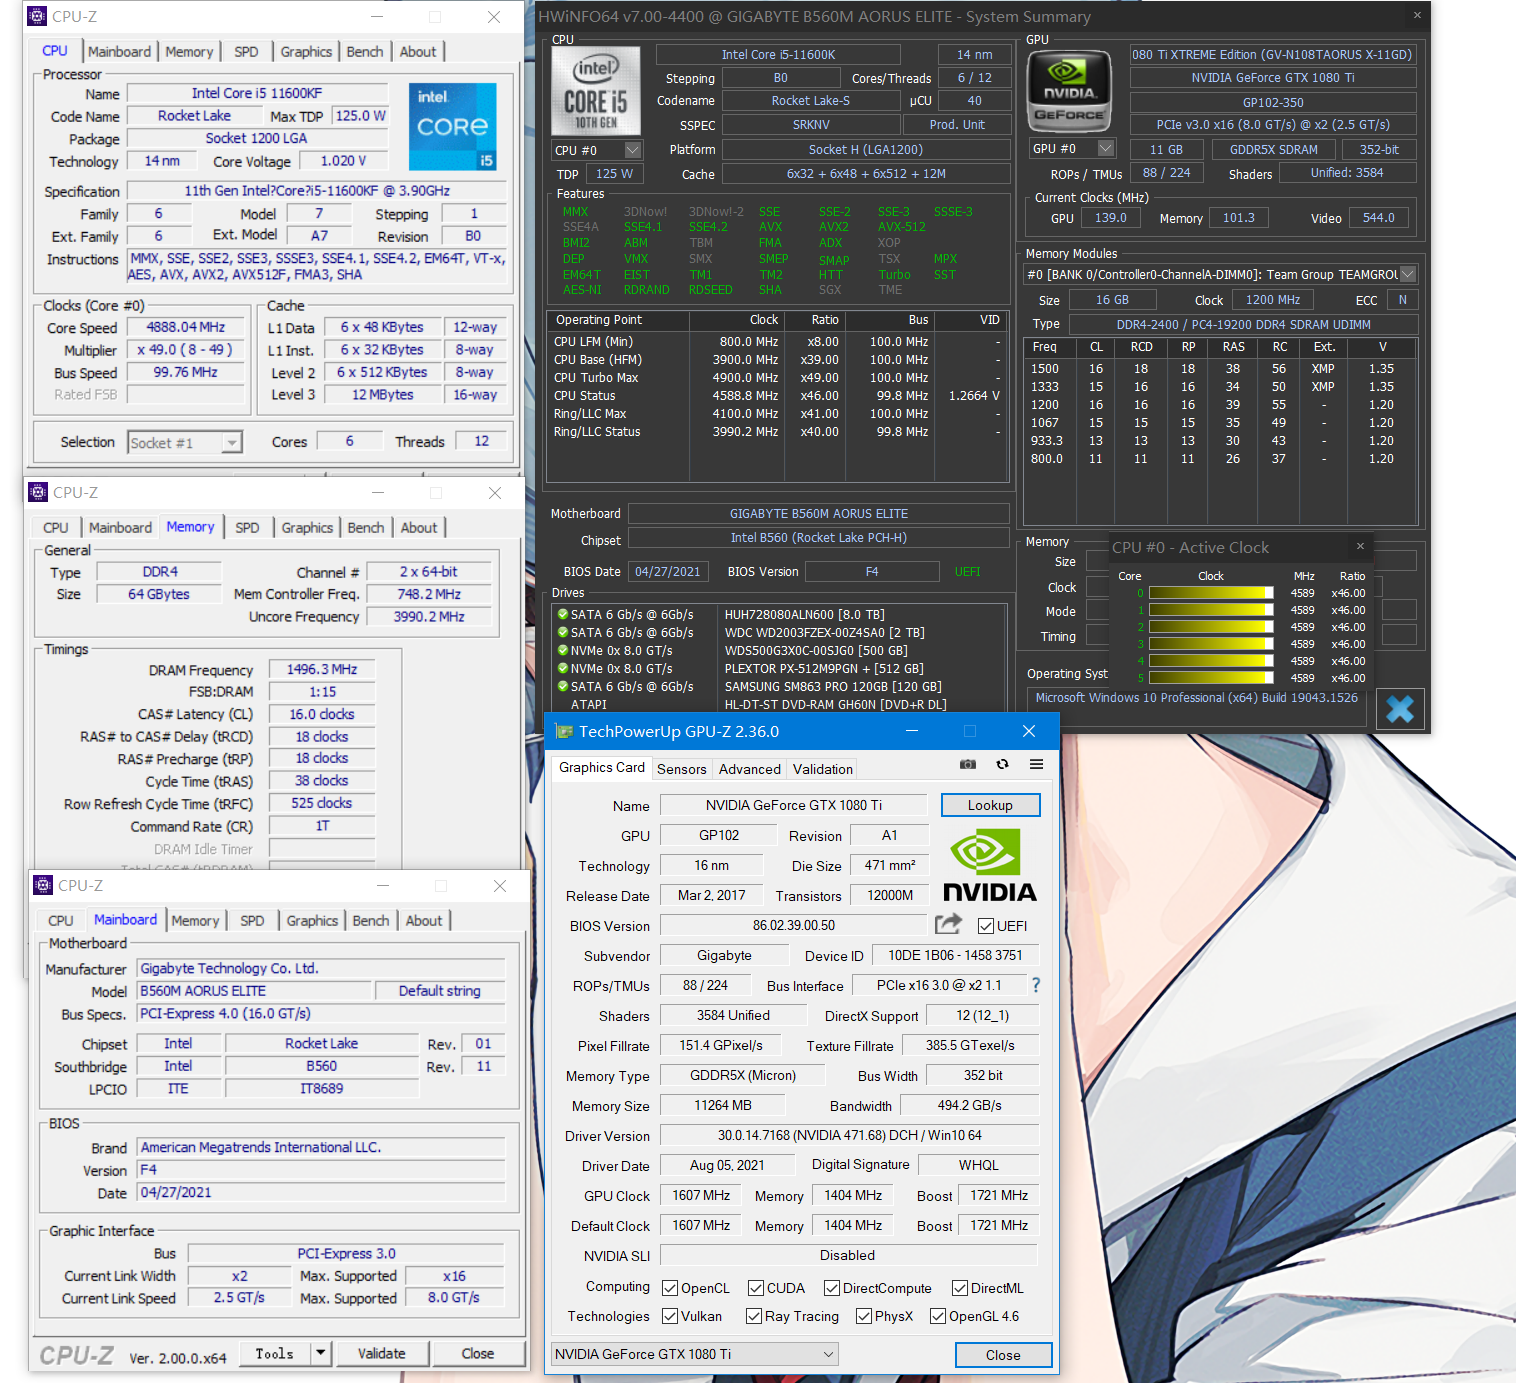Open the About tab in the top CPU-Z window

(418, 52)
